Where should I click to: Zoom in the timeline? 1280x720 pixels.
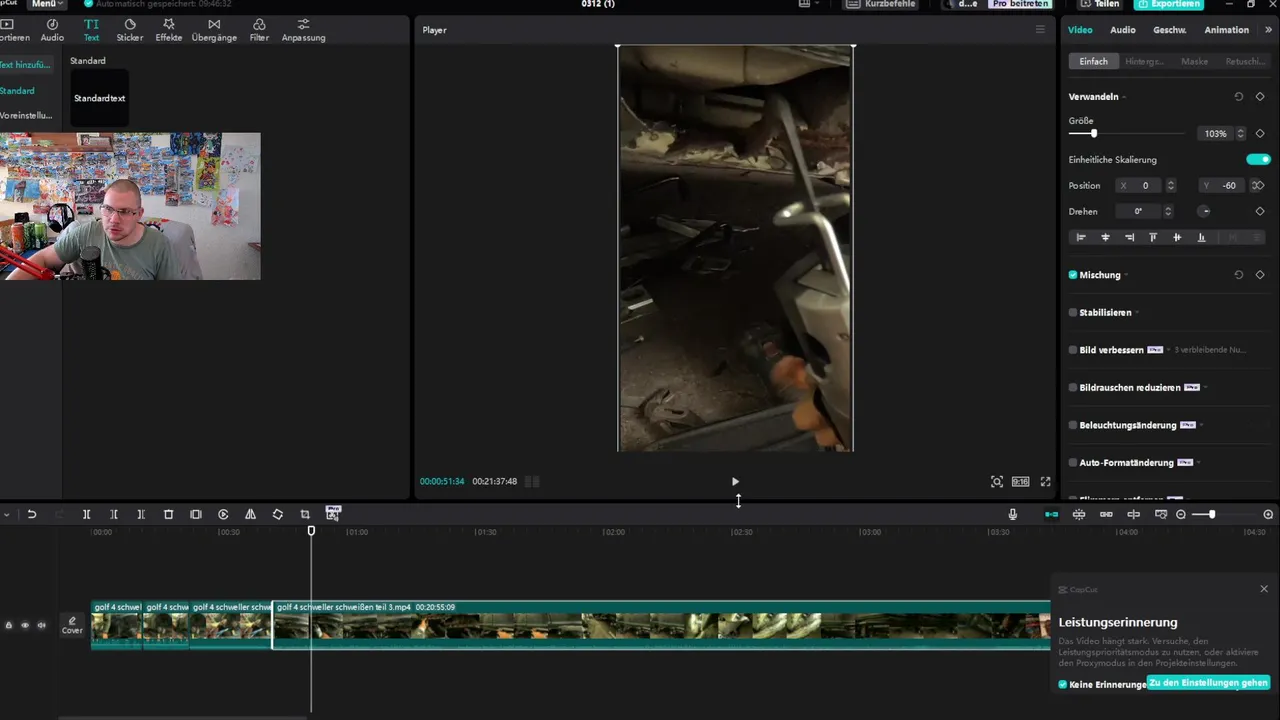pos(1269,514)
